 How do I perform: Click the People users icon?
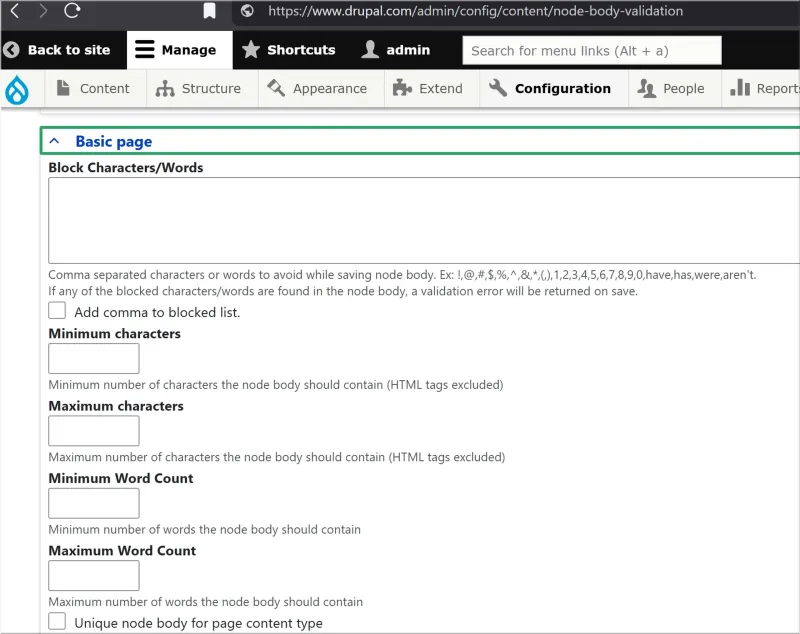(x=646, y=88)
